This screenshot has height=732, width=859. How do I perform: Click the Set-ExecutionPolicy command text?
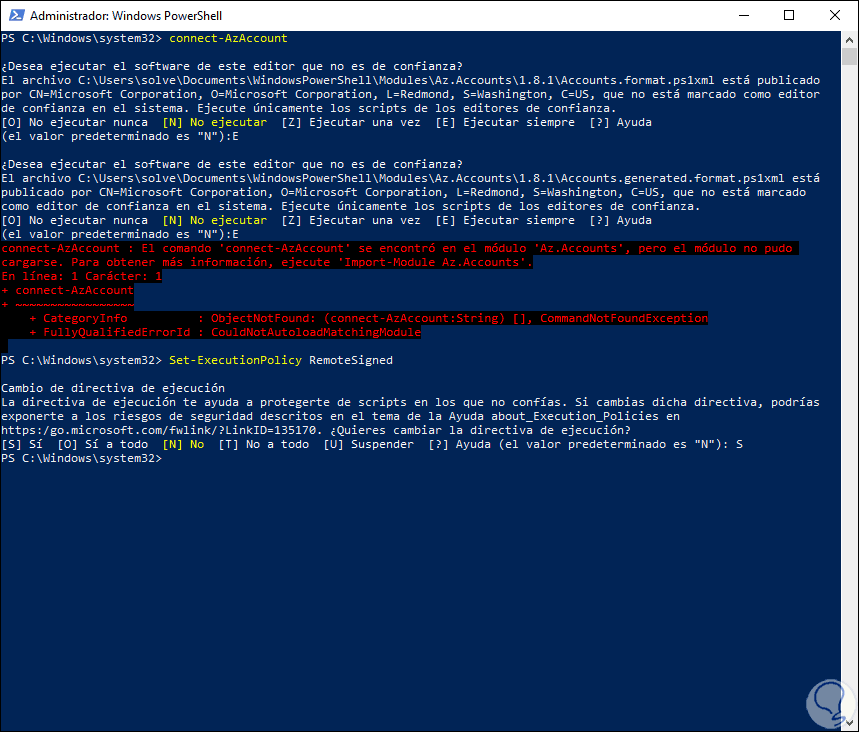coord(235,360)
